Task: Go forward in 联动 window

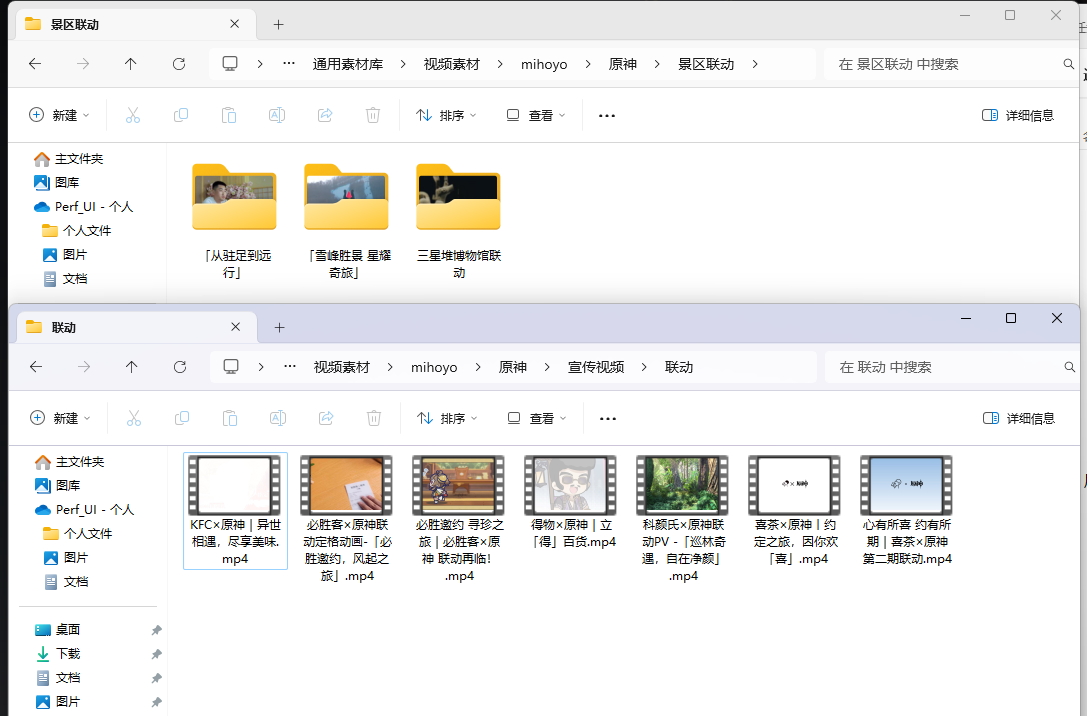Action: pos(84,367)
